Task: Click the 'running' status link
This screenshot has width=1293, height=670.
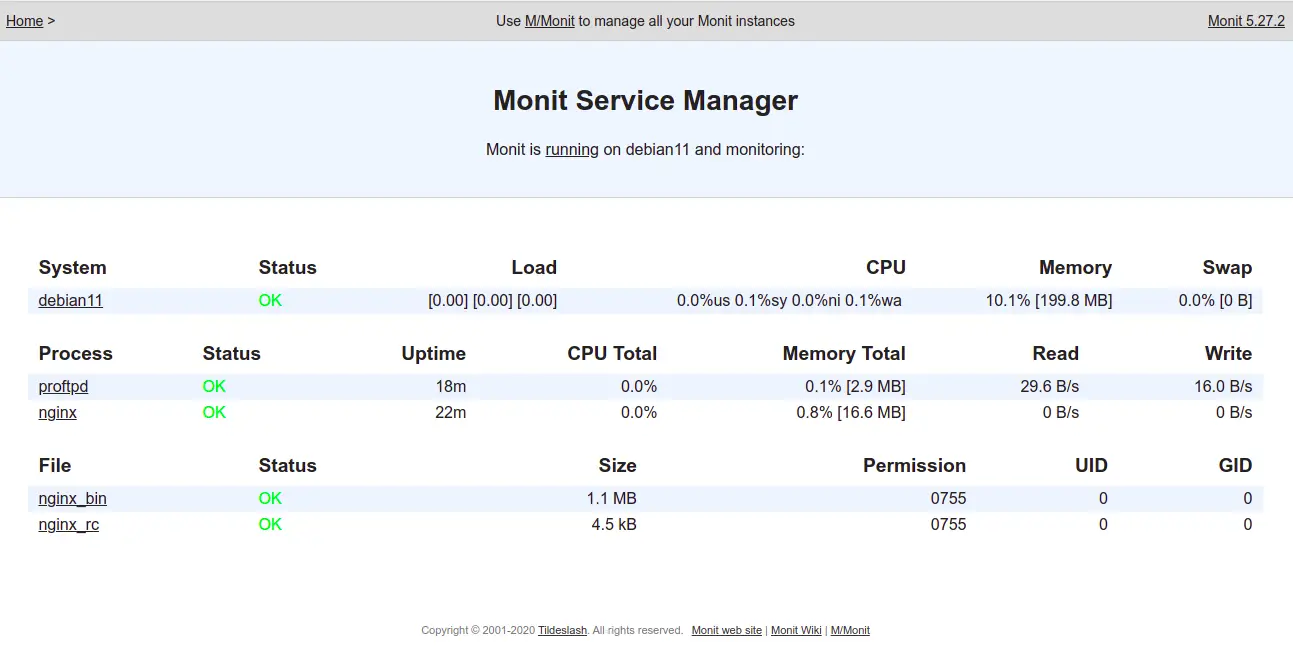Action: pos(572,149)
